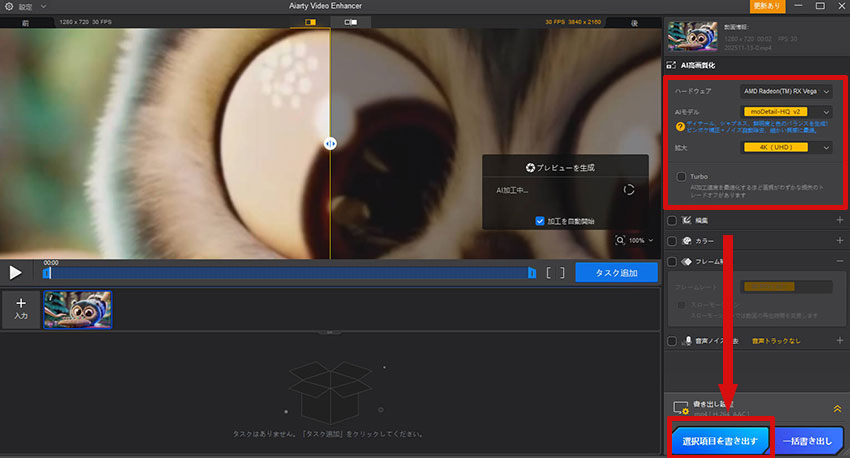Enable the 音声ノイズ除去 checkbox
The image size is (850, 458).
tap(672, 341)
